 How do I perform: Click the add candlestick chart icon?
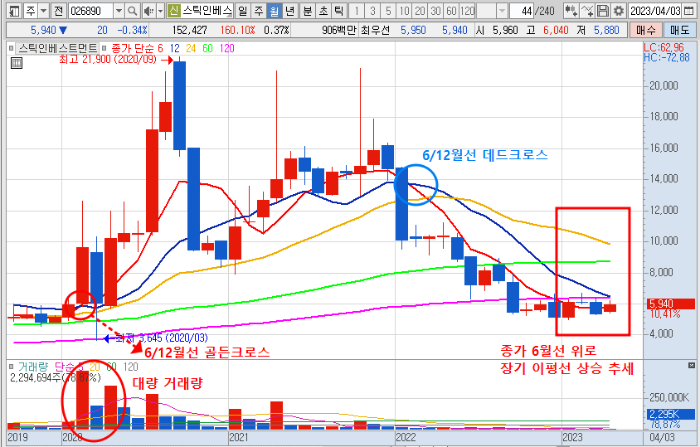(x=571, y=11)
